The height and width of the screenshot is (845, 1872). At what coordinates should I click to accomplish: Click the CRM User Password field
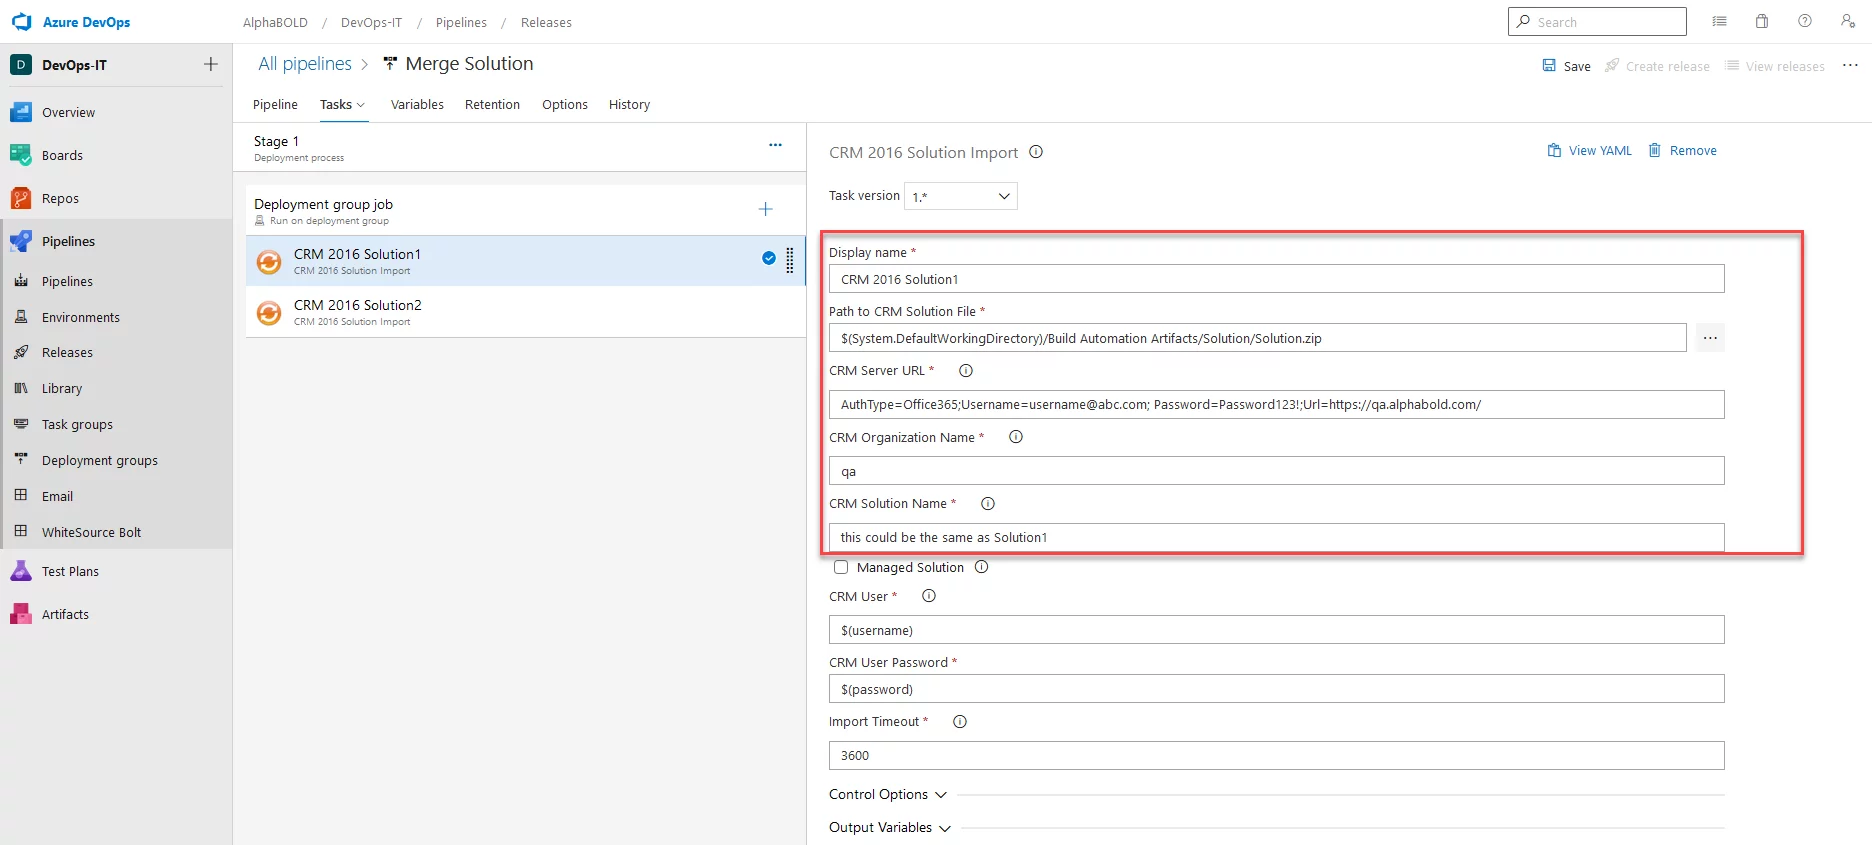pyautogui.click(x=1276, y=689)
